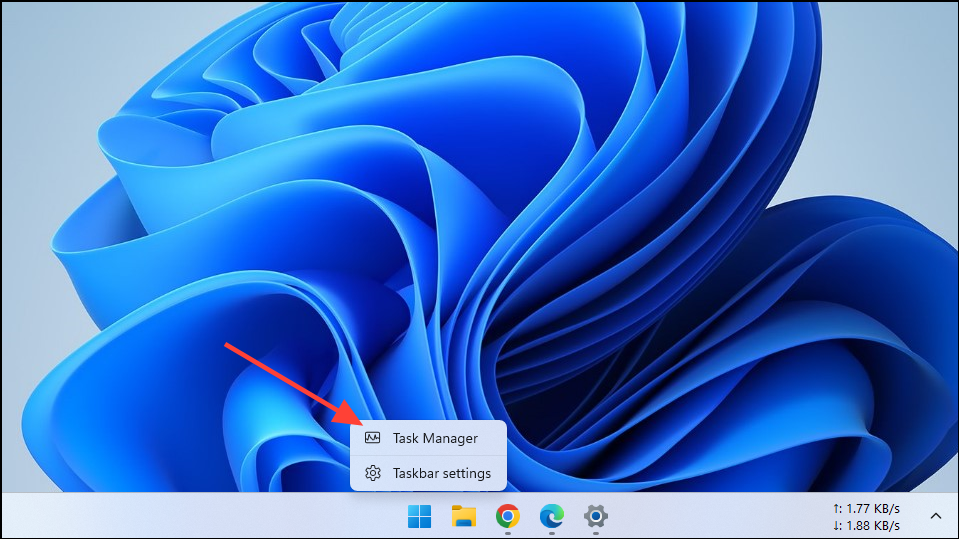Open Taskbar settings from context menu
The image size is (959, 539).
point(428,473)
